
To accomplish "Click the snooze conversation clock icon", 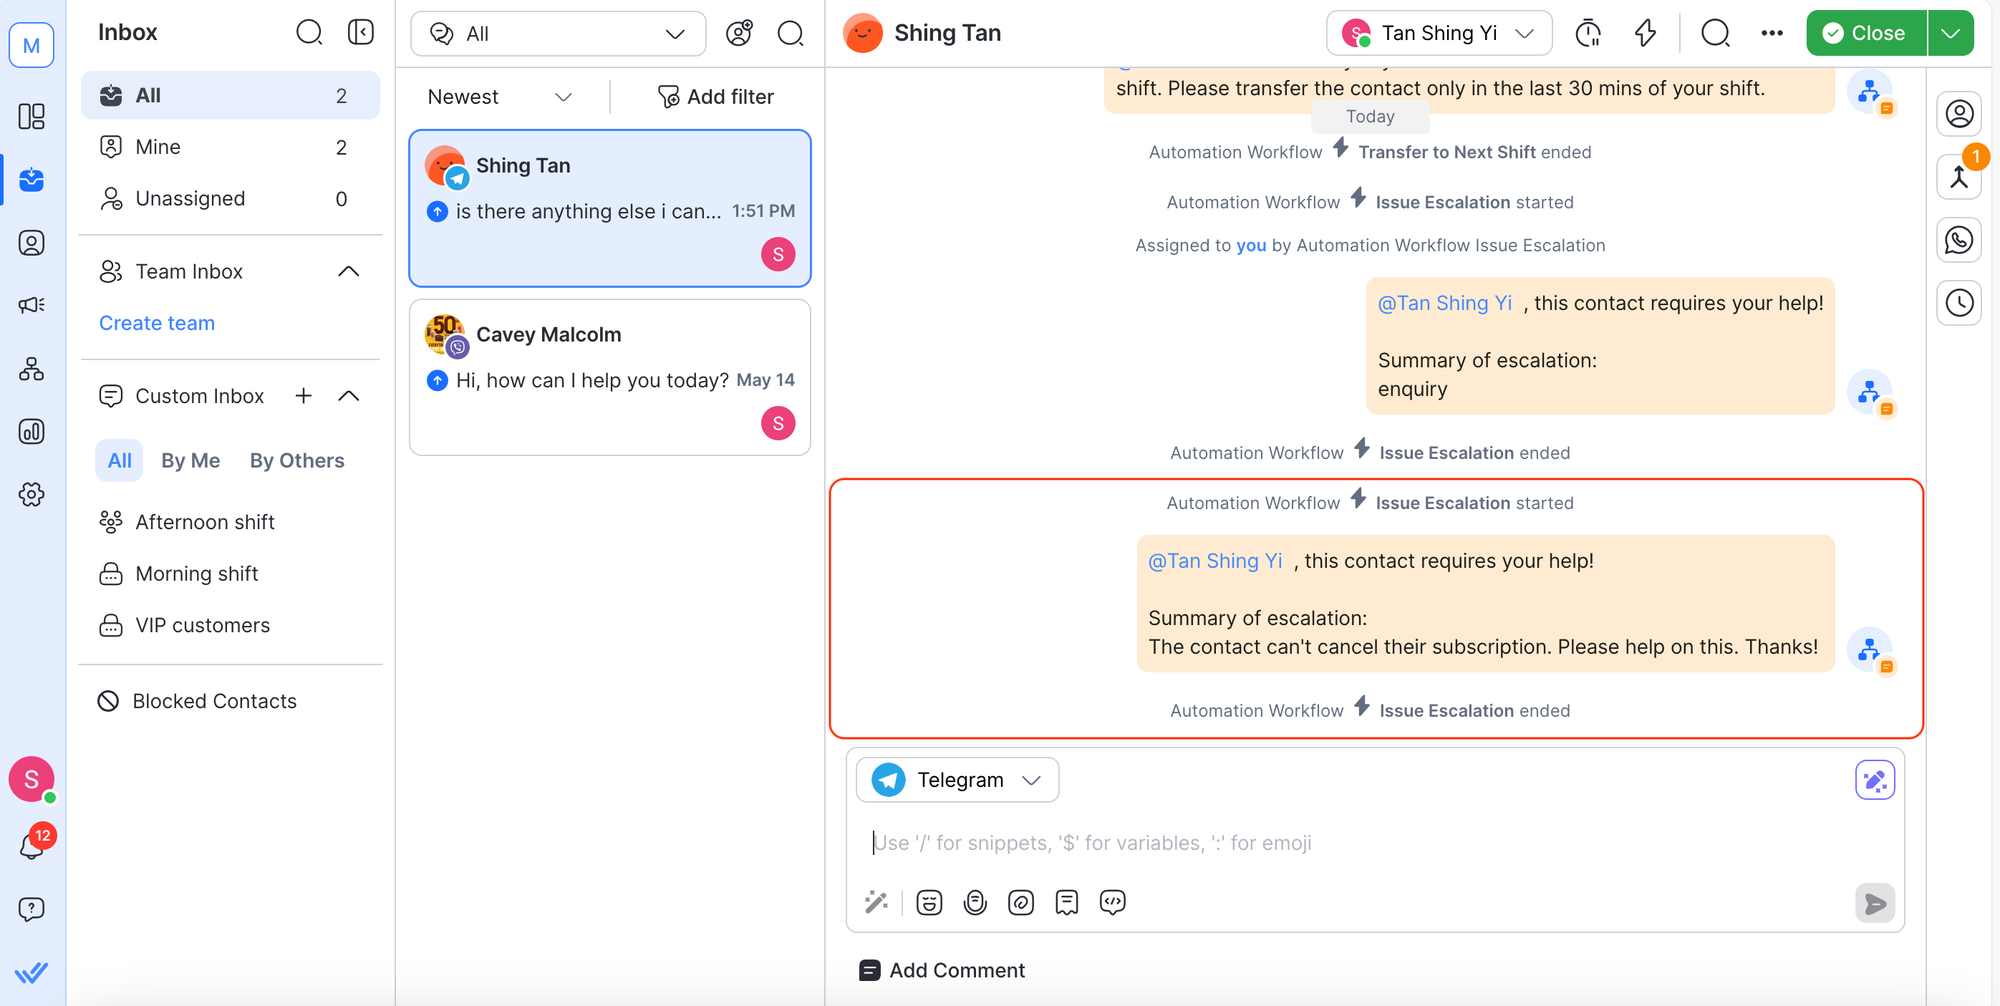I will [1588, 33].
